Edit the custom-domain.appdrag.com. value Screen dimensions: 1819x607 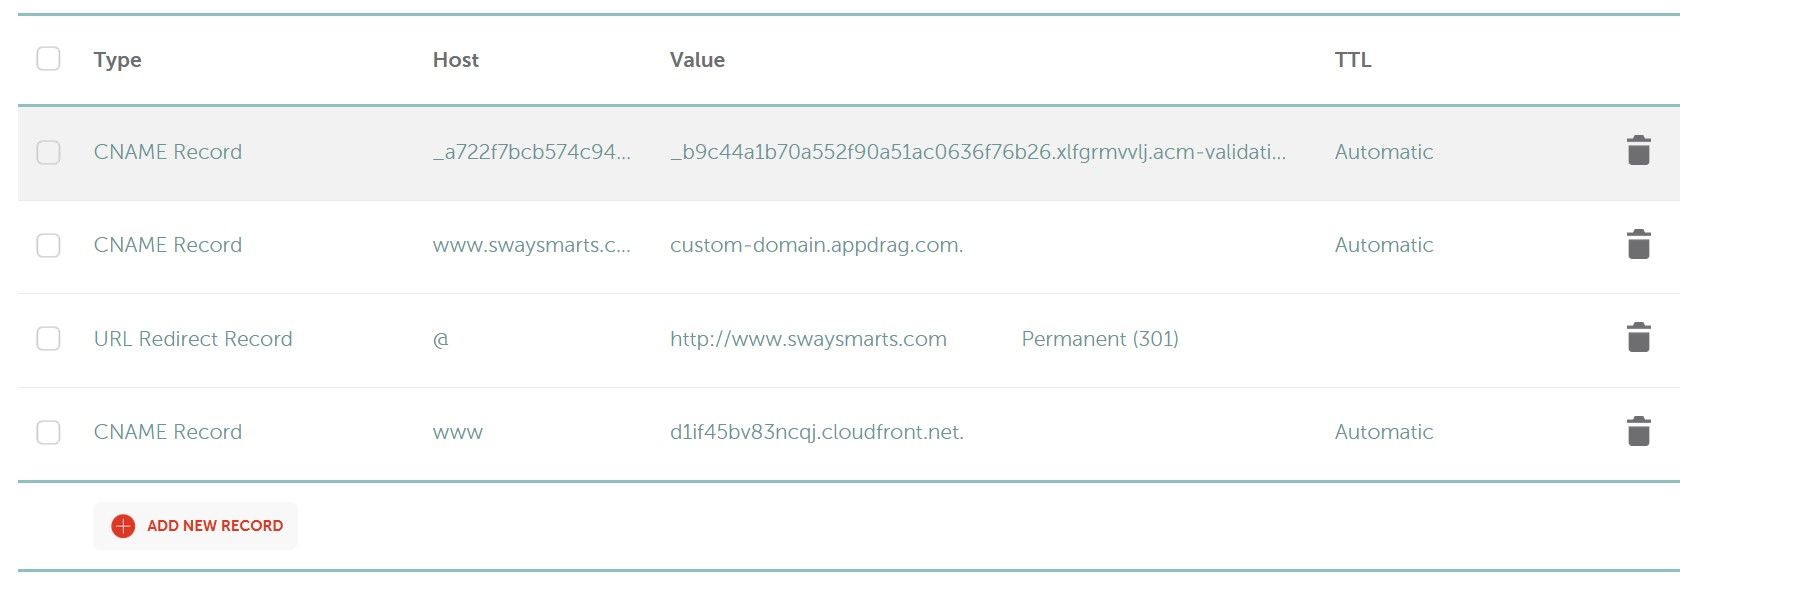click(x=816, y=245)
